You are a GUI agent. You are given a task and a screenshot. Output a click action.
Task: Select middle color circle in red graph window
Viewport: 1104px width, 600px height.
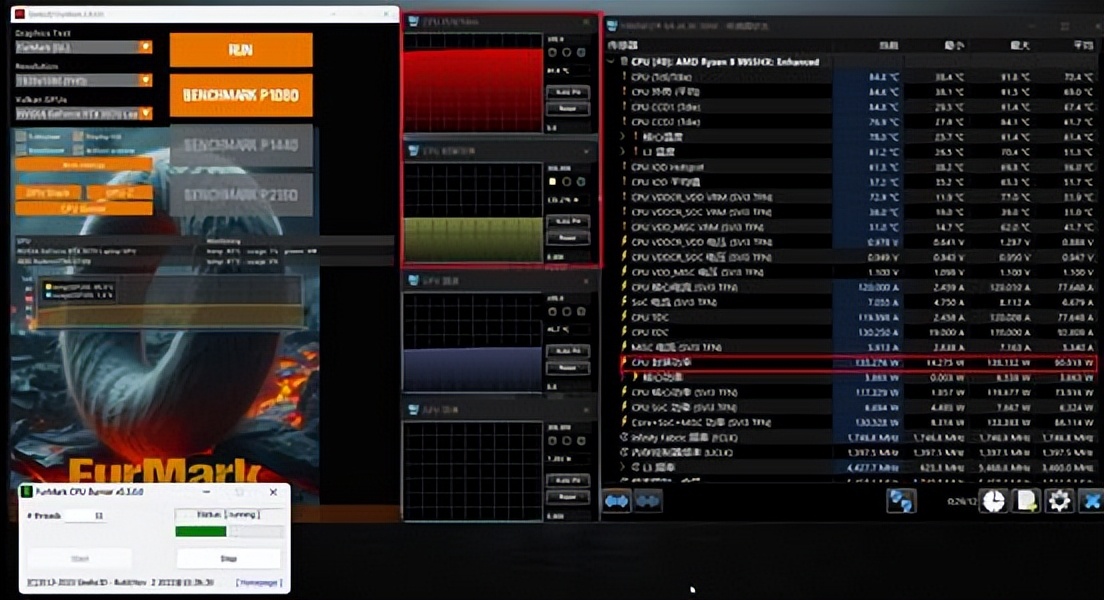pos(567,53)
